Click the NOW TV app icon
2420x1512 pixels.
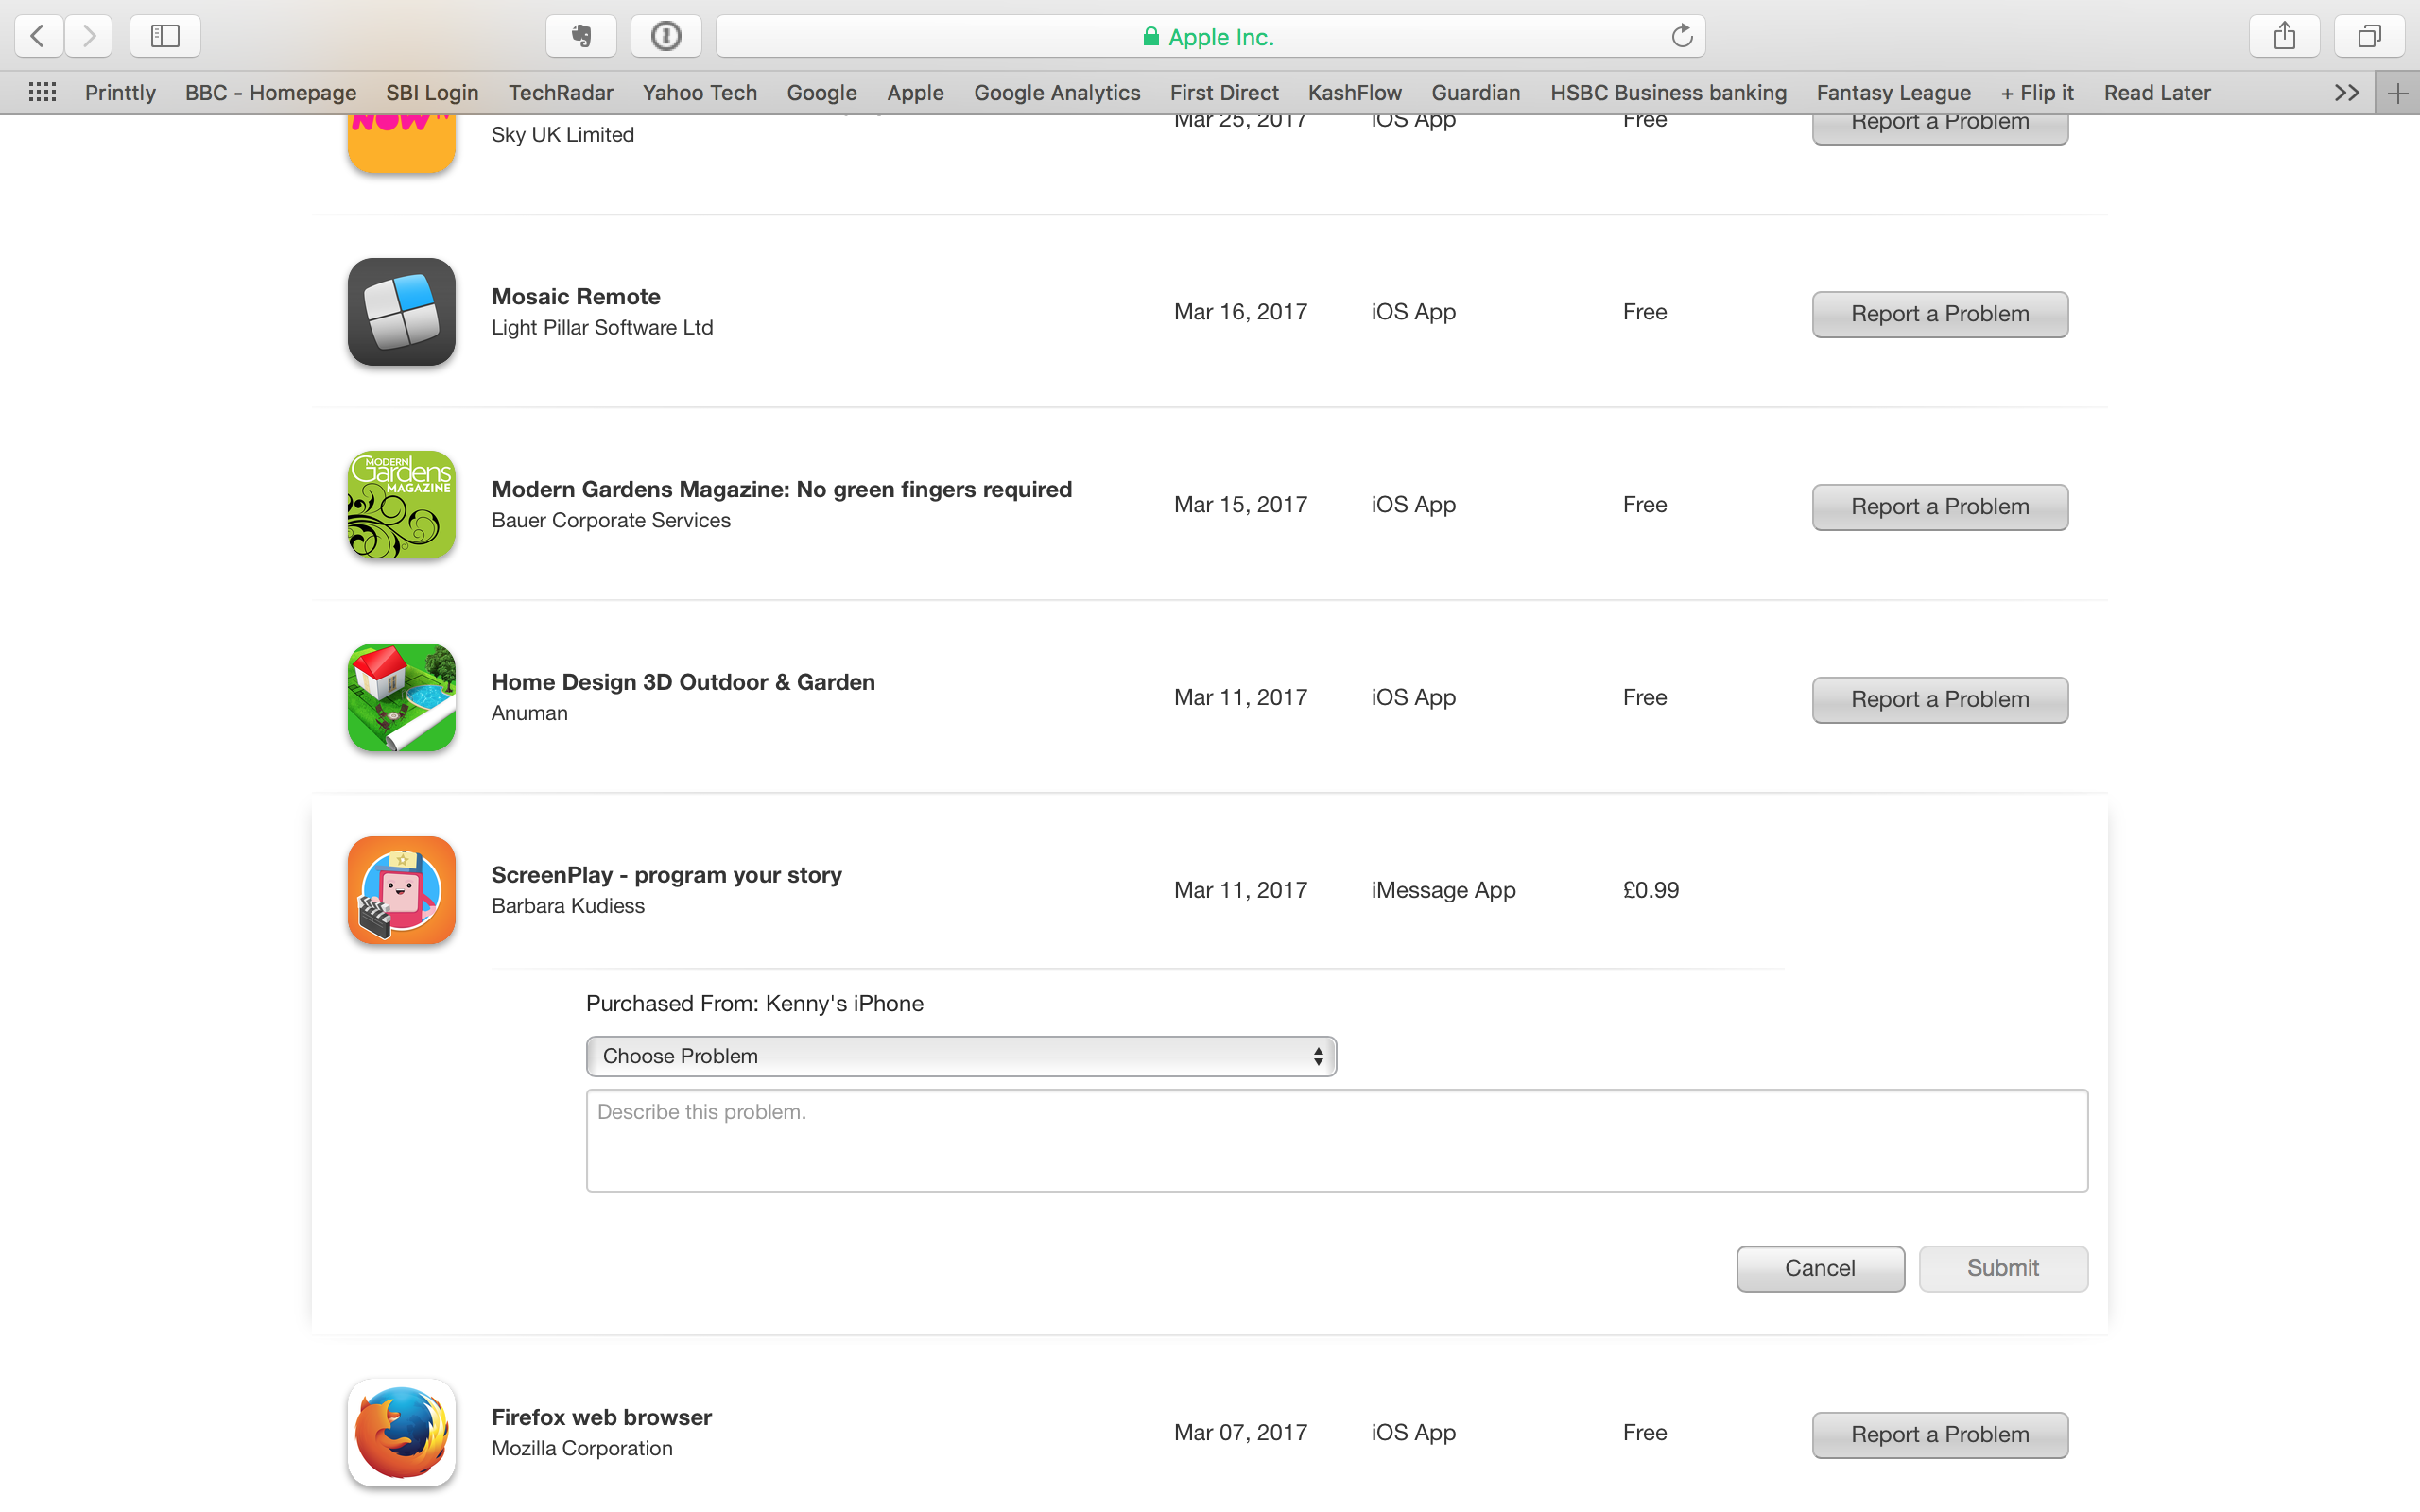tap(402, 142)
